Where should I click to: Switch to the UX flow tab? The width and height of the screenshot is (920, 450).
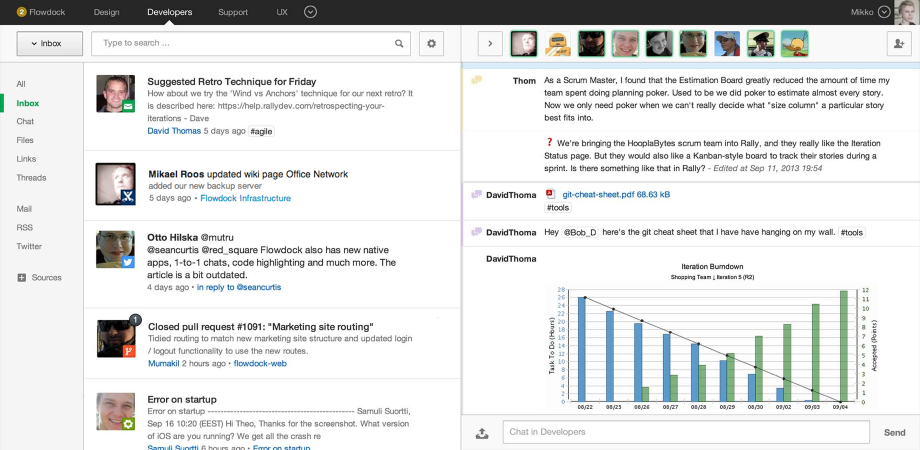click(x=282, y=12)
